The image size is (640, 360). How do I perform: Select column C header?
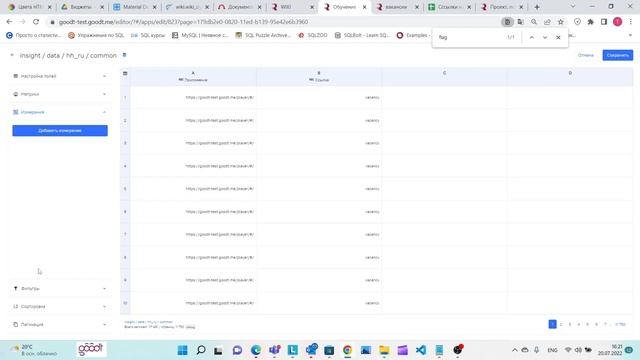tap(444, 76)
